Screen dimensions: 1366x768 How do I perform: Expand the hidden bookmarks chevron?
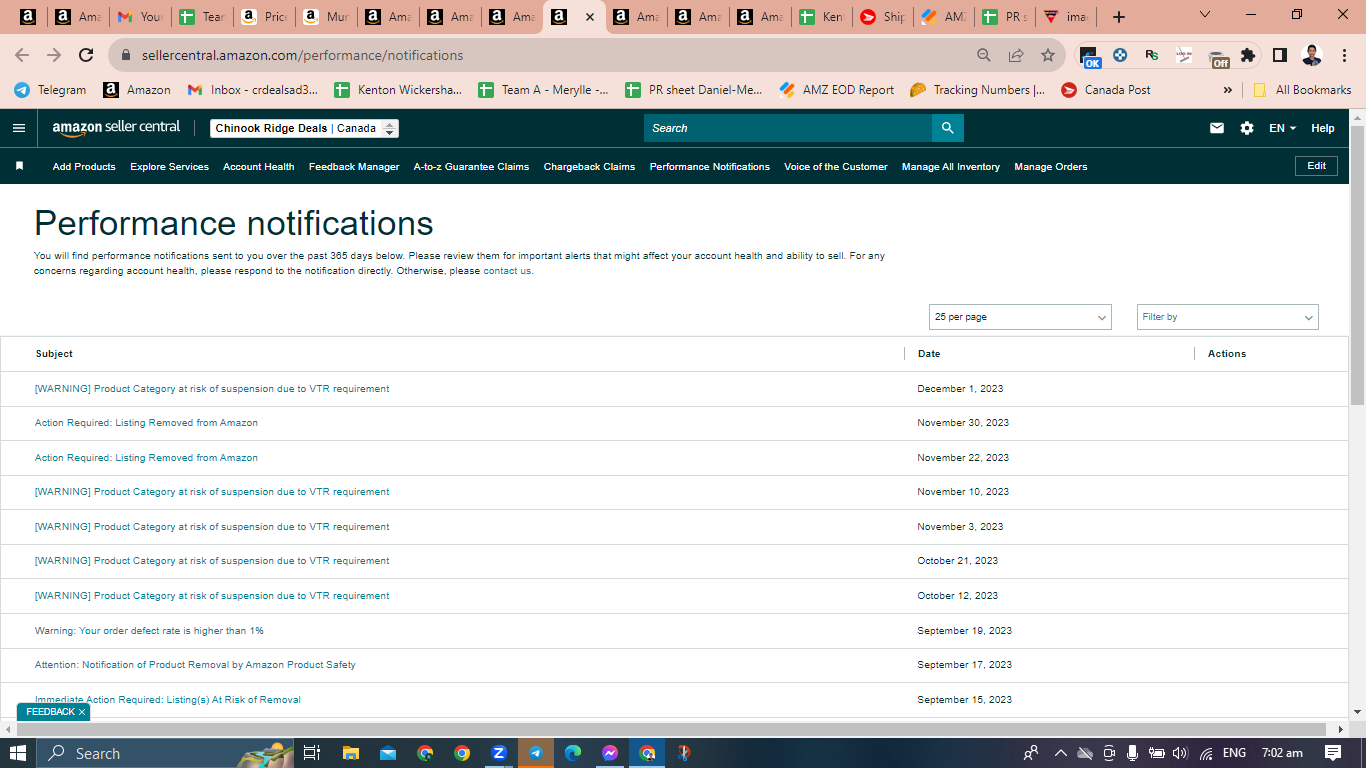click(x=1227, y=90)
